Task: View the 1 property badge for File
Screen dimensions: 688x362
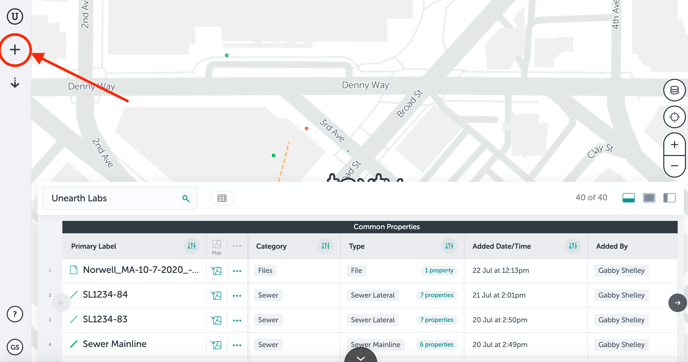Action: [x=439, y=270]
